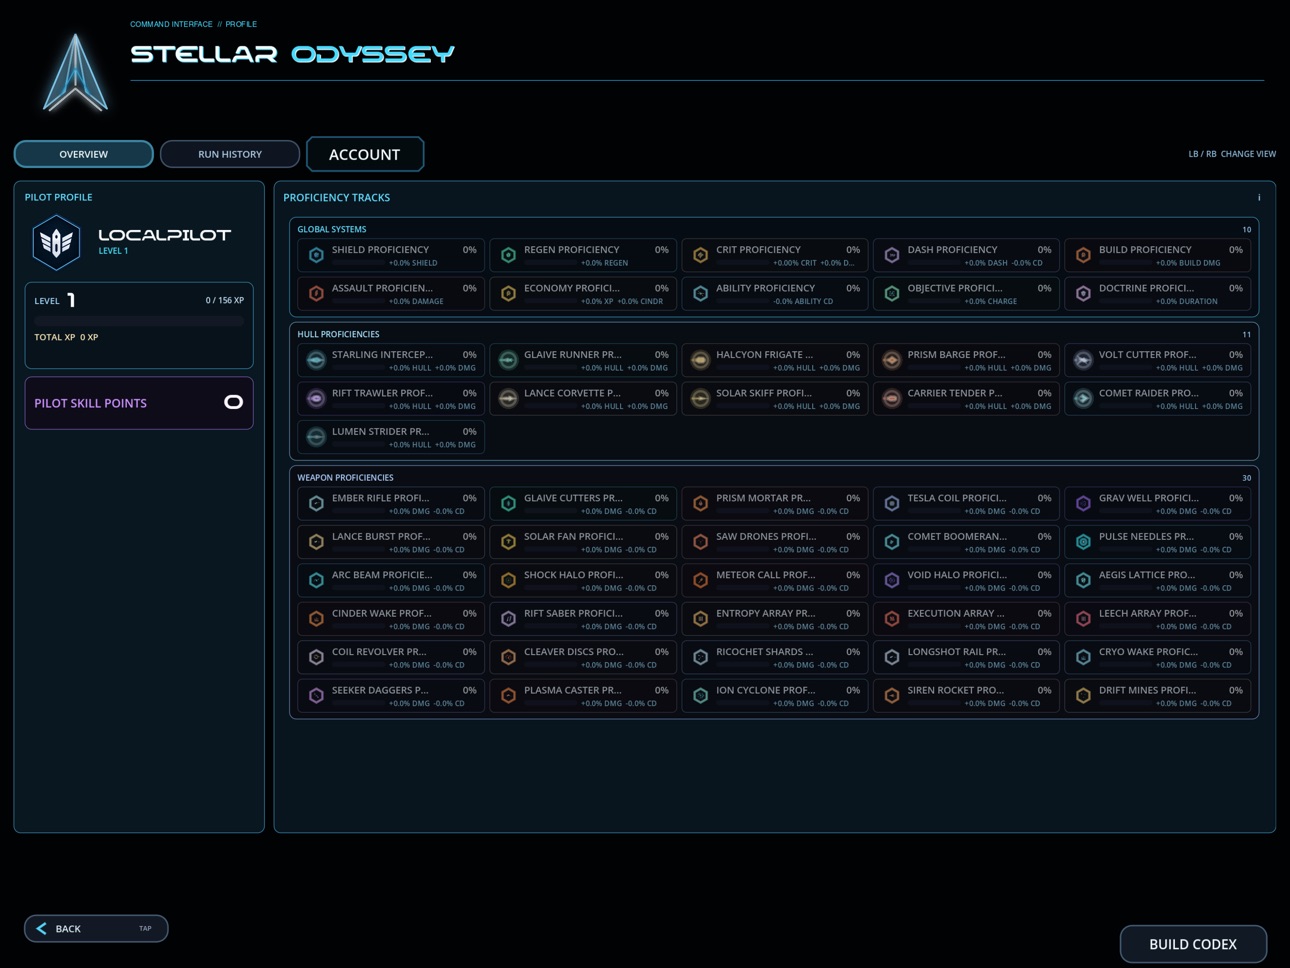This screenshot has height=968, width=1290.
Task: Click the Ember Rifle weapon icon
Action: 316,503
